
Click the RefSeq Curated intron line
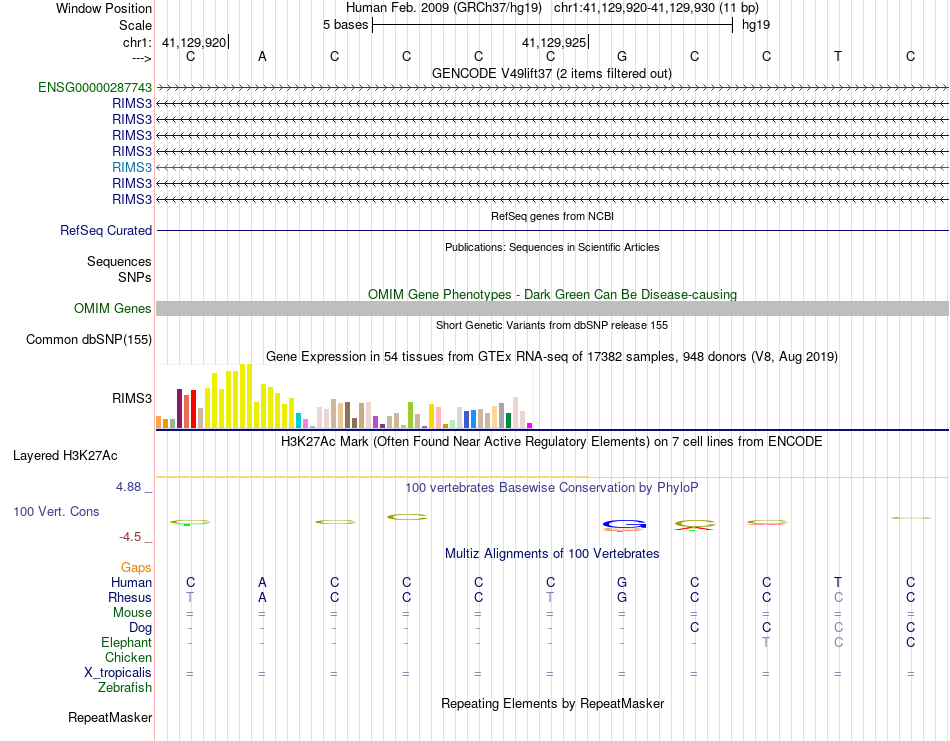pos(552,231)
